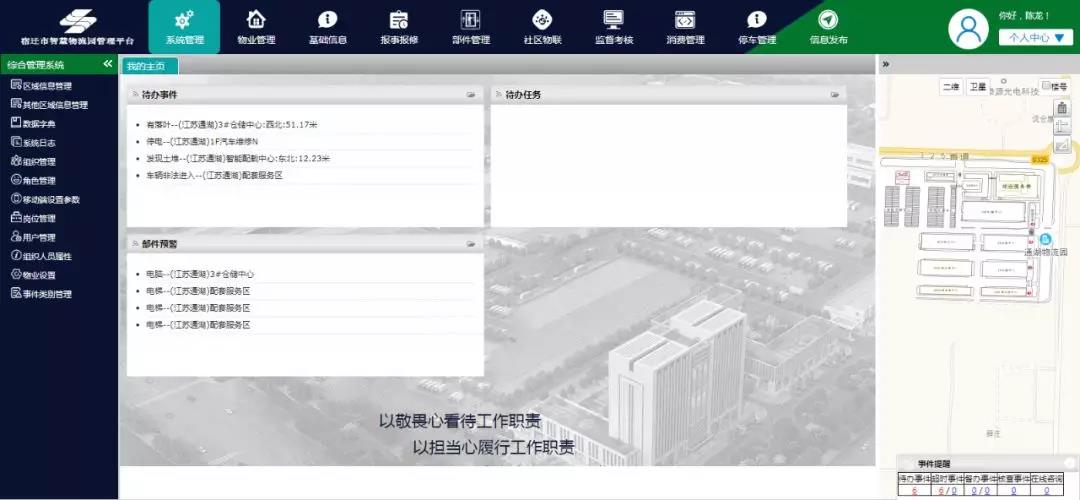
Task: Click the user avatar icon
Action: pyautogui.click(x=969, y=30)
